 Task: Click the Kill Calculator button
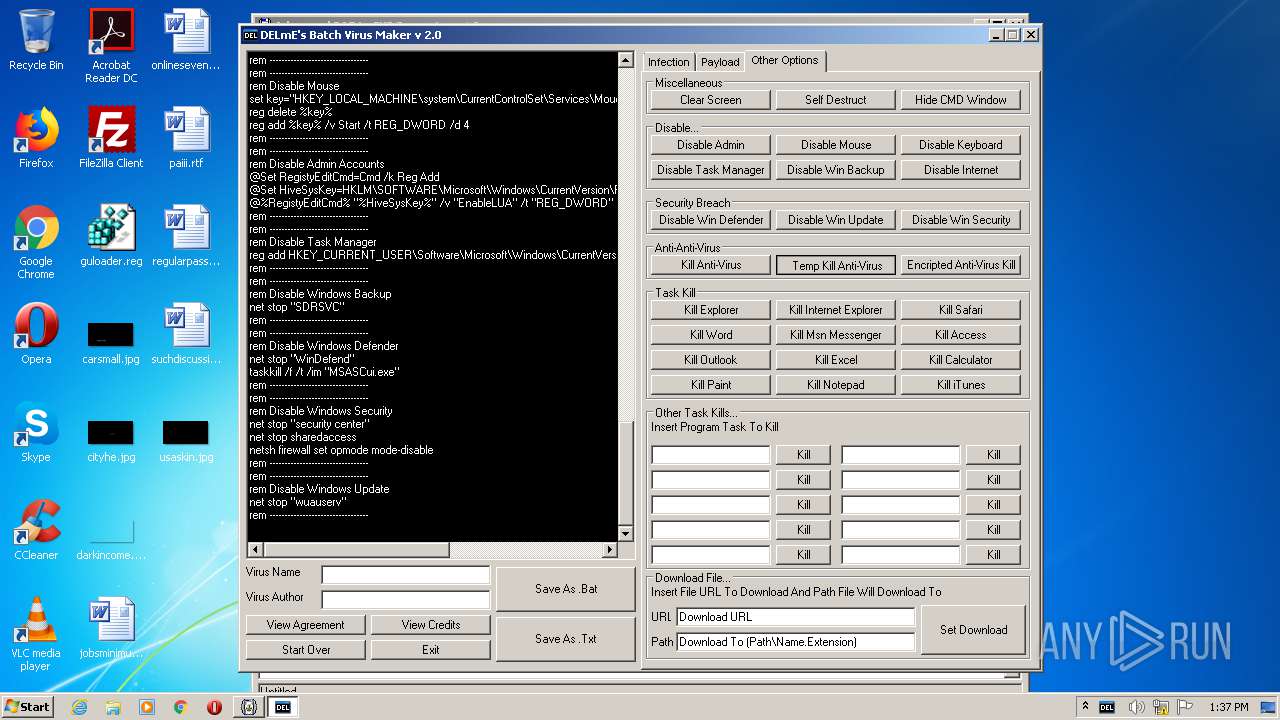pyautogui.click(x=961, y=360)
